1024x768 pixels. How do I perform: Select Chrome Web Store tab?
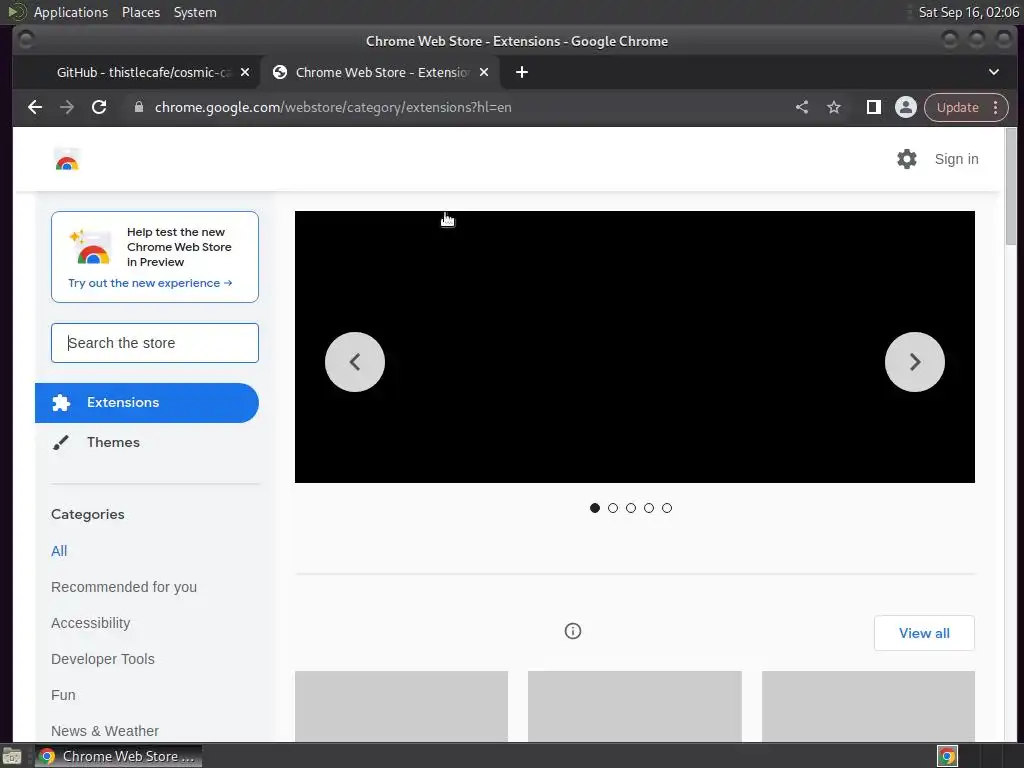(381, 72)
